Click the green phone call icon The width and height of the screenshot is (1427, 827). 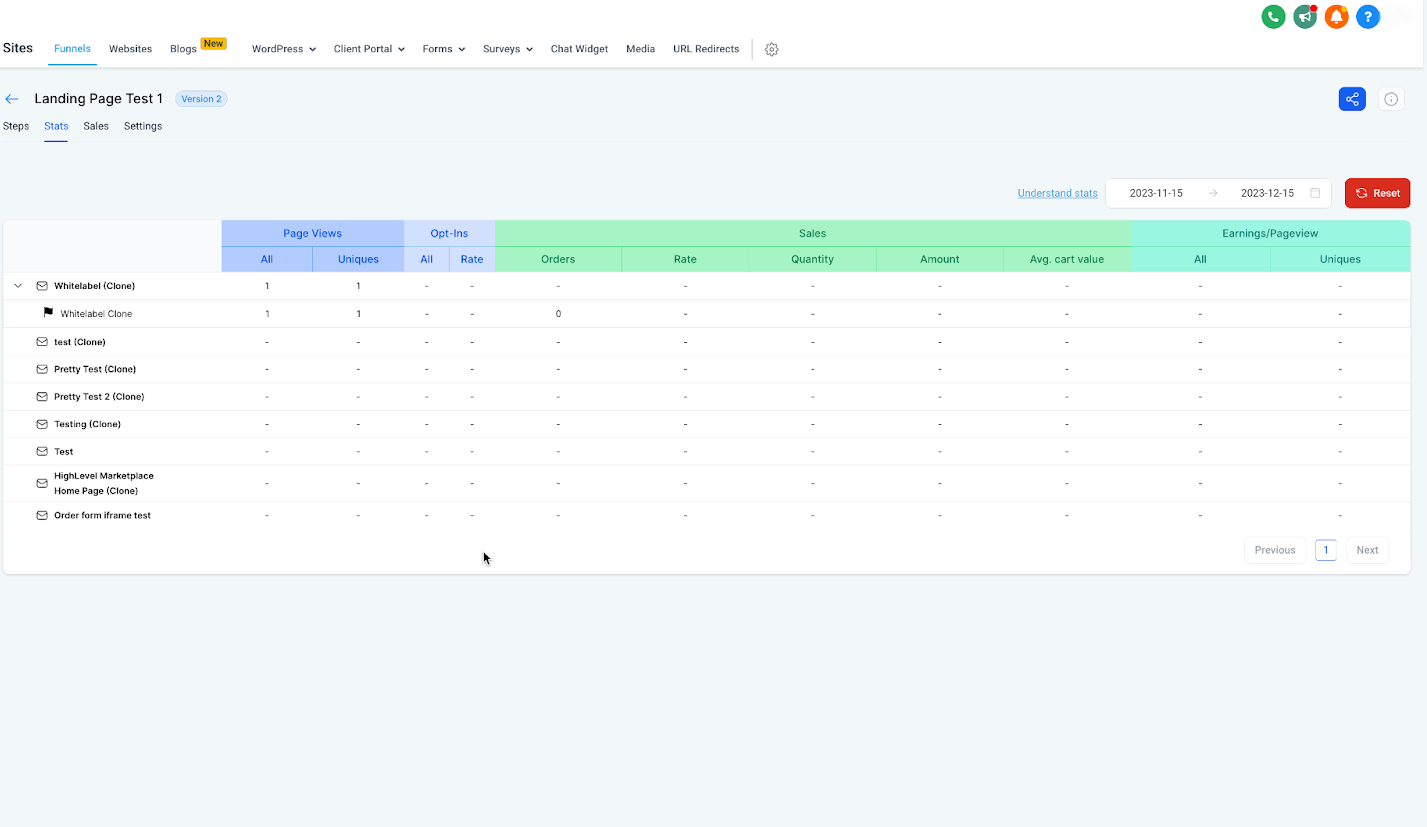(1273, 17)
